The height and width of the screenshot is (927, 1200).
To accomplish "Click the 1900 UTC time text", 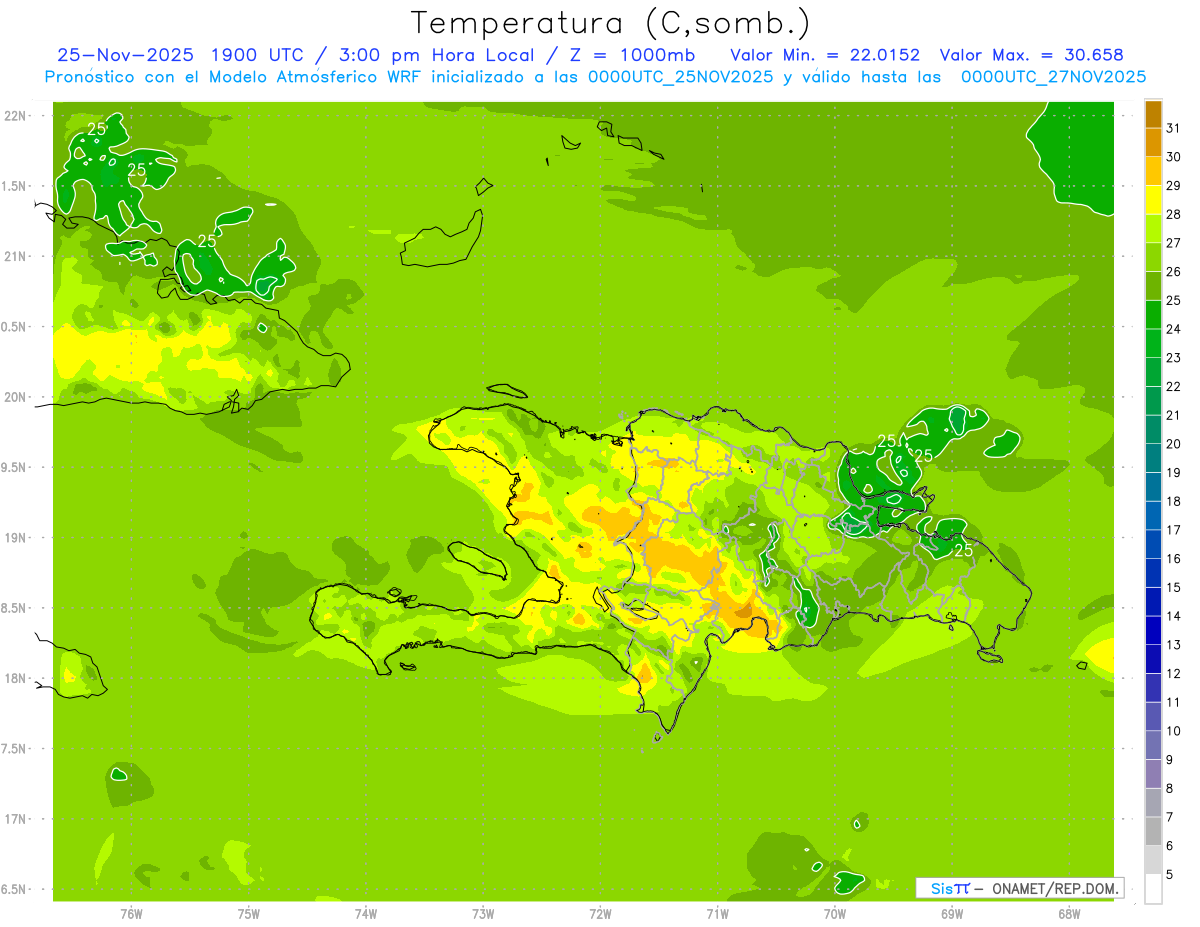I will (x=256, y=55).
